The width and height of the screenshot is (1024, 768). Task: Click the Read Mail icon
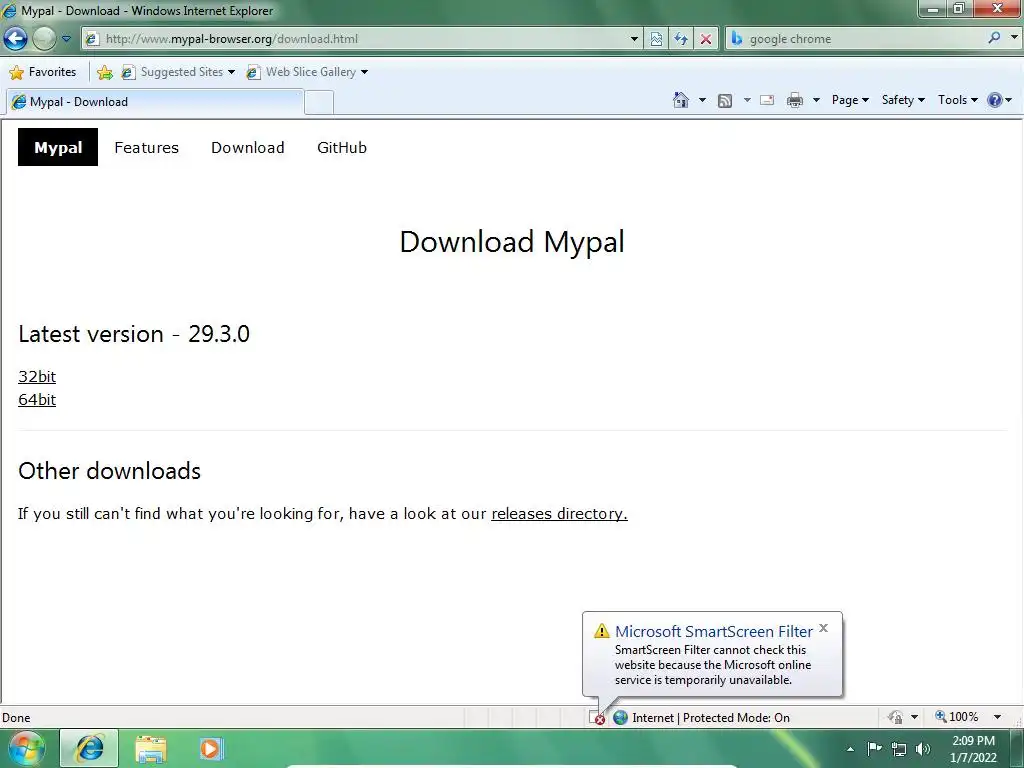tap(767, 100)
